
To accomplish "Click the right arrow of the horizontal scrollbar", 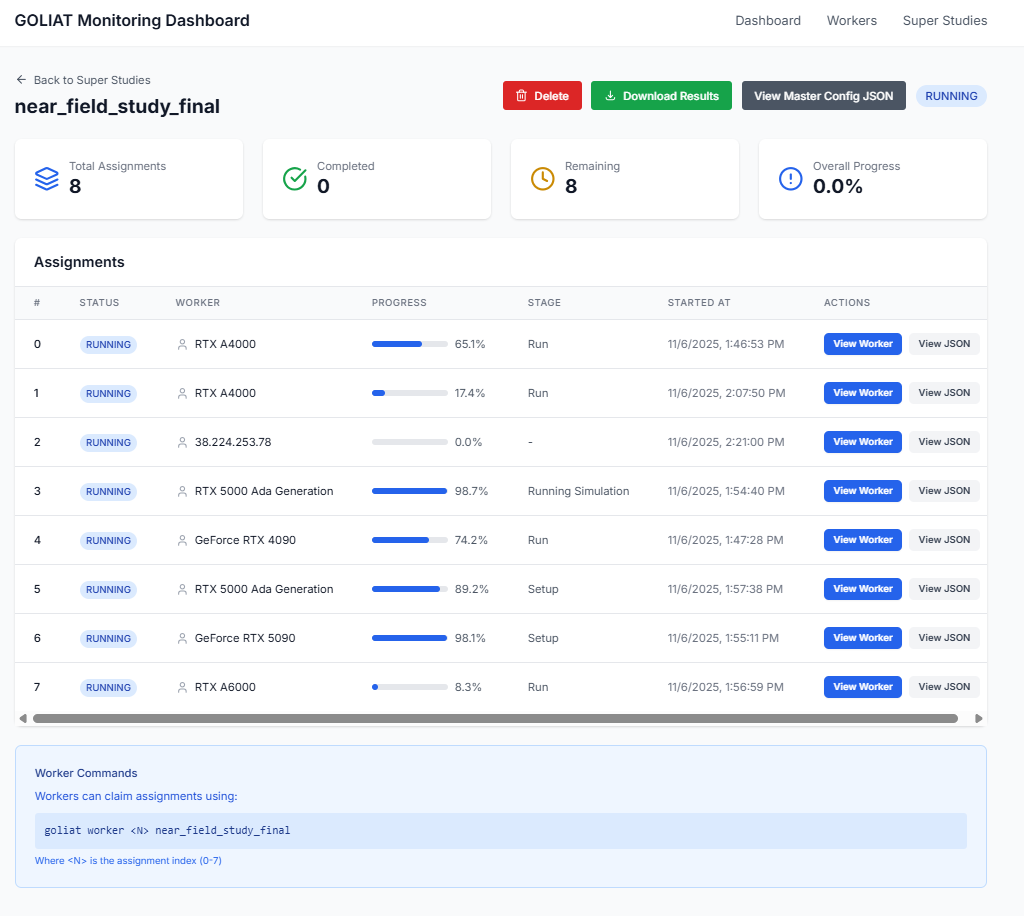I will pos(978,718).
